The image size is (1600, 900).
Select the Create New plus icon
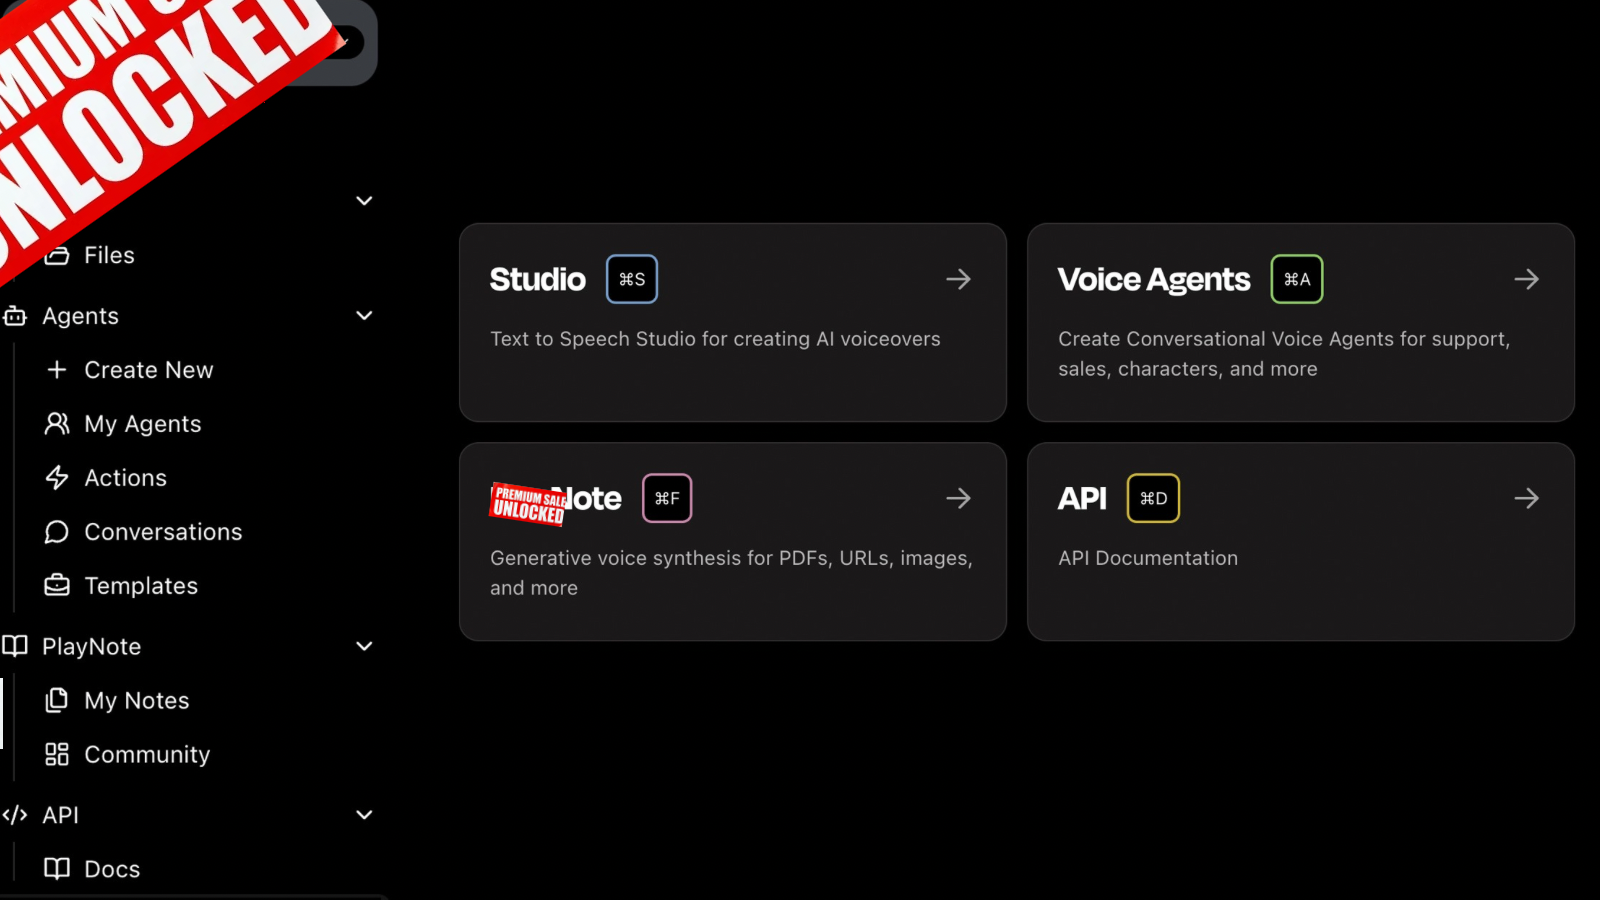(x=57, y=370)
